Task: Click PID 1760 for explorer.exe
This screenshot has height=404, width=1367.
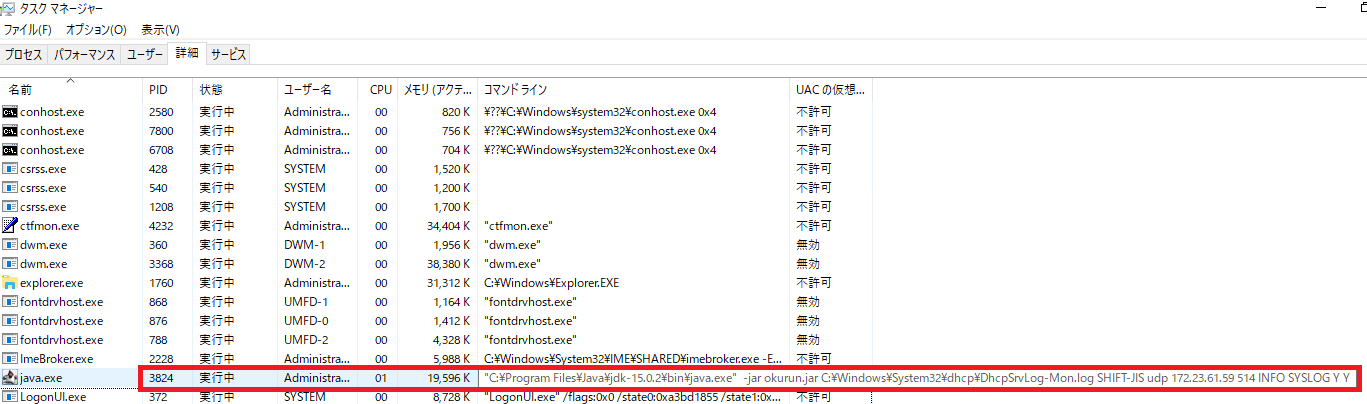Action: coord(161,283)
